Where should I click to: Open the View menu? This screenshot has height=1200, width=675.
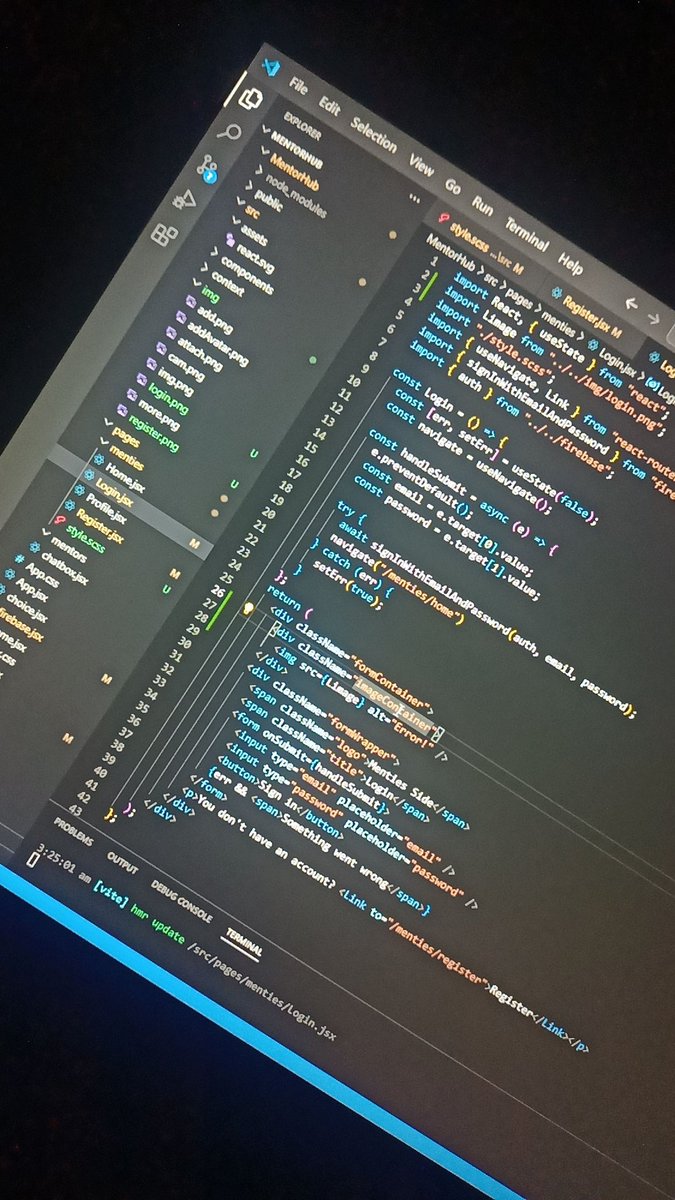click(421, 164)
